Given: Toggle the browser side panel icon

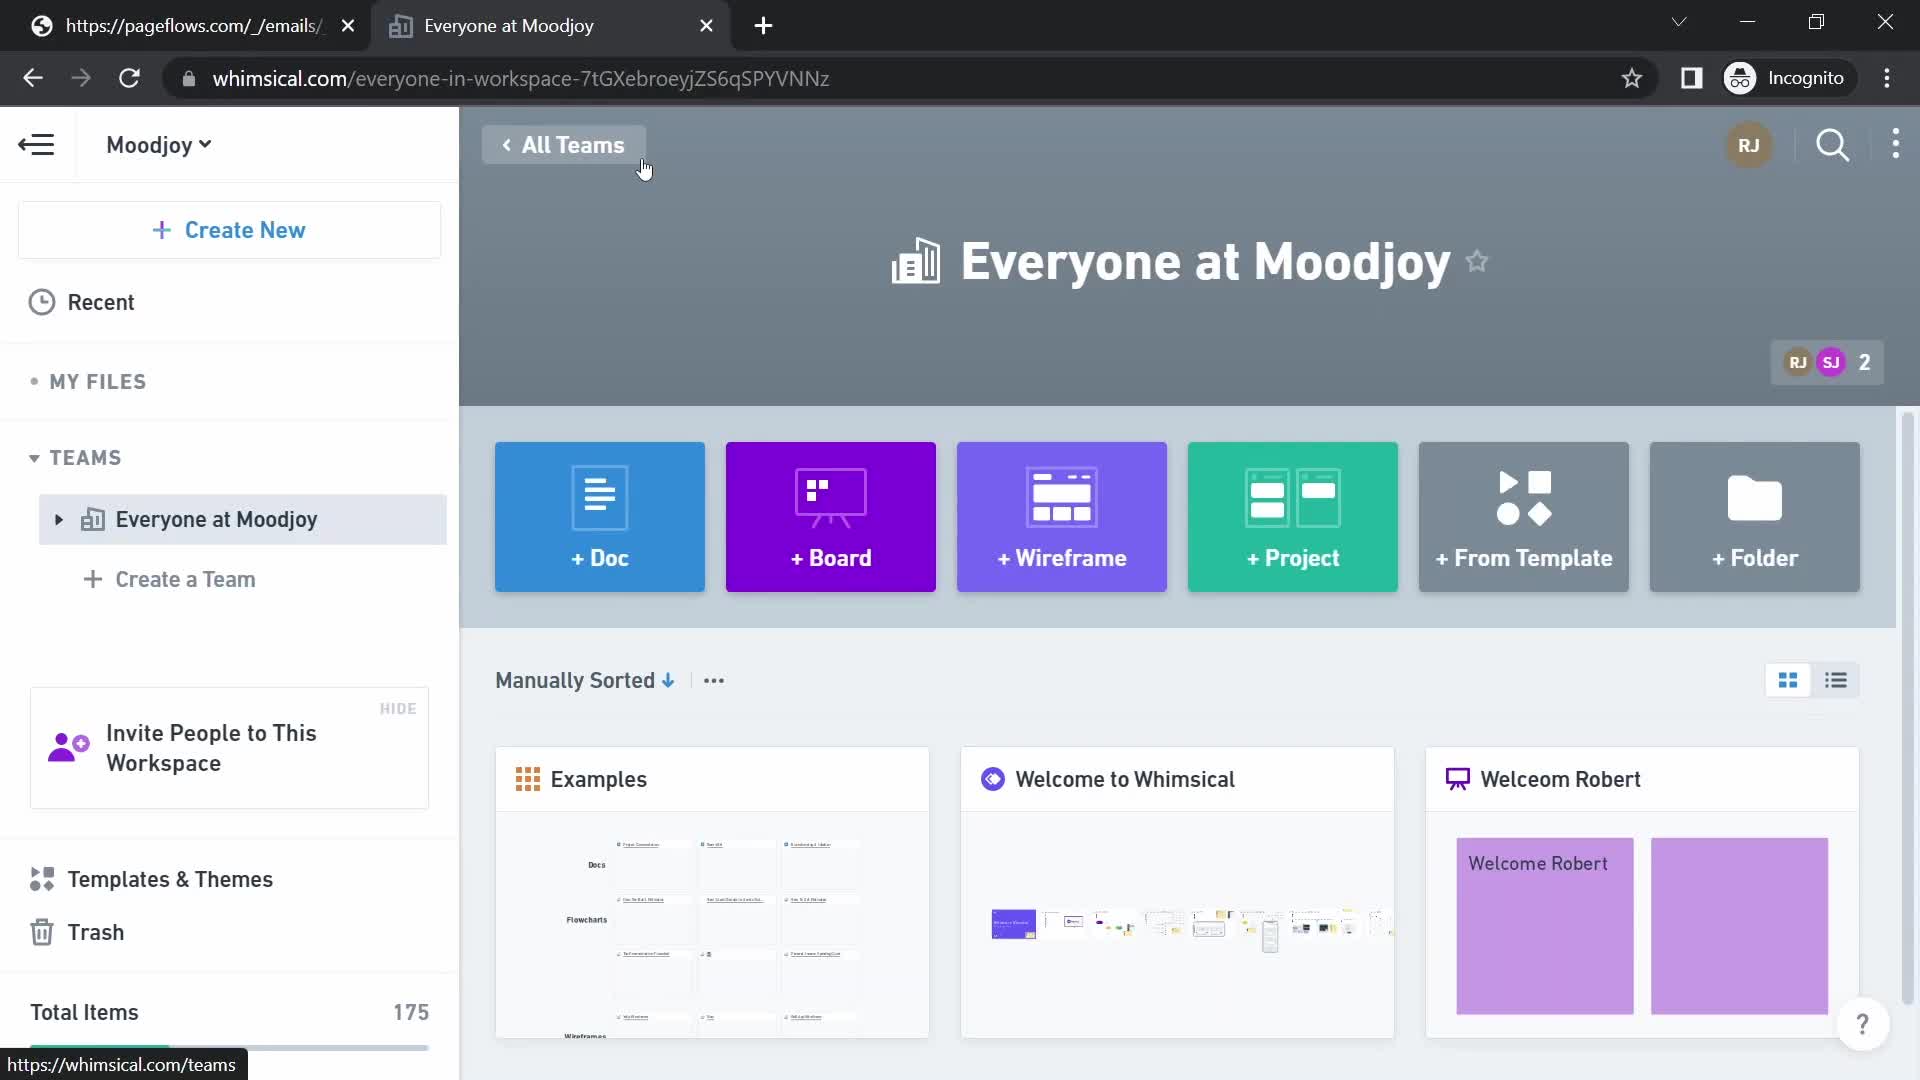Looking at the screenshot, I should [1692, 78].
